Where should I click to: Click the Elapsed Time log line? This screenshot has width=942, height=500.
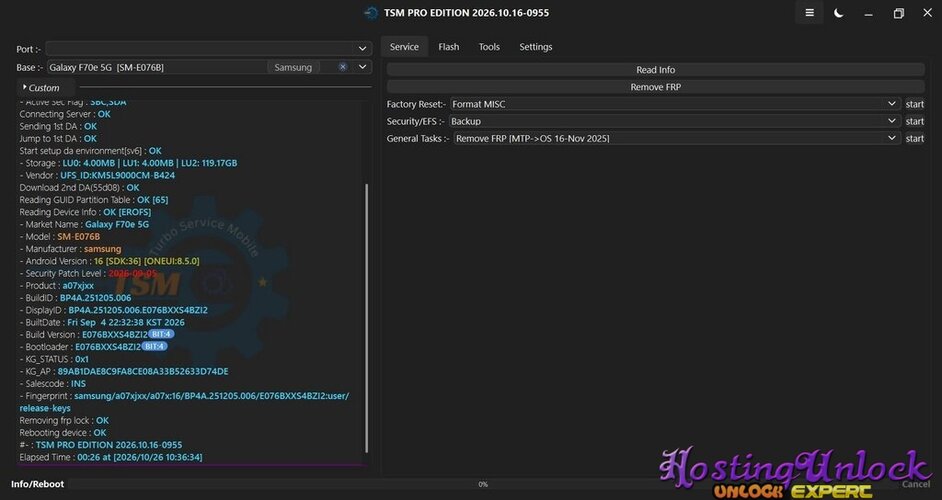111,457
